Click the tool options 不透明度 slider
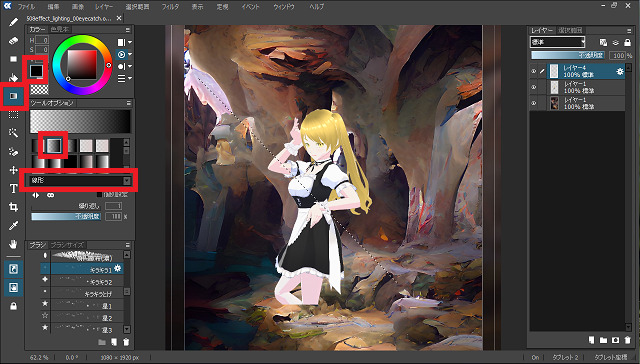The width and height of the screenshot is (640, 364). tap(66, 216)
